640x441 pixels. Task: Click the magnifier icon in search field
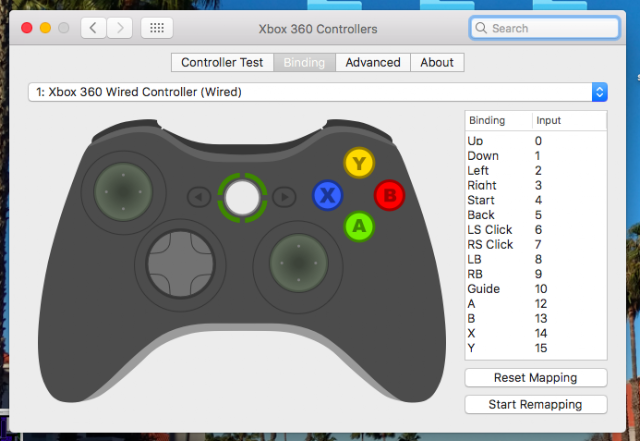click(x=481, y=28)
